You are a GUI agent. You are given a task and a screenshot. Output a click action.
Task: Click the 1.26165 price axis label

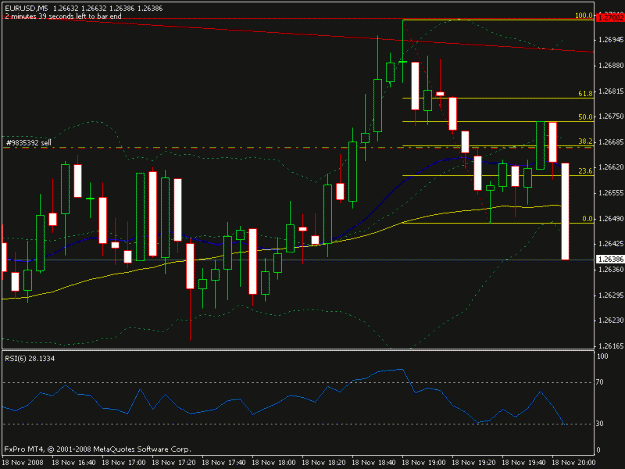coord(611,346)
